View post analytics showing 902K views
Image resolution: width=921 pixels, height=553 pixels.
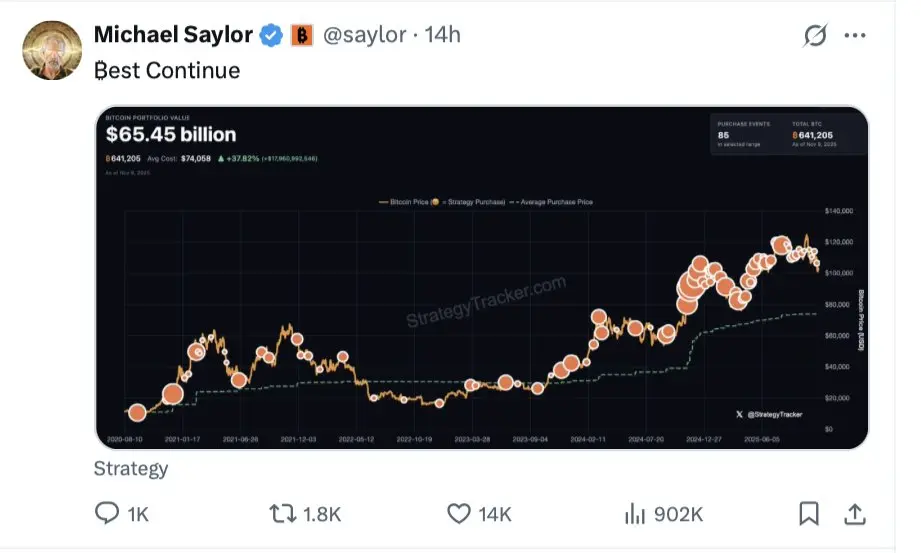634,514
